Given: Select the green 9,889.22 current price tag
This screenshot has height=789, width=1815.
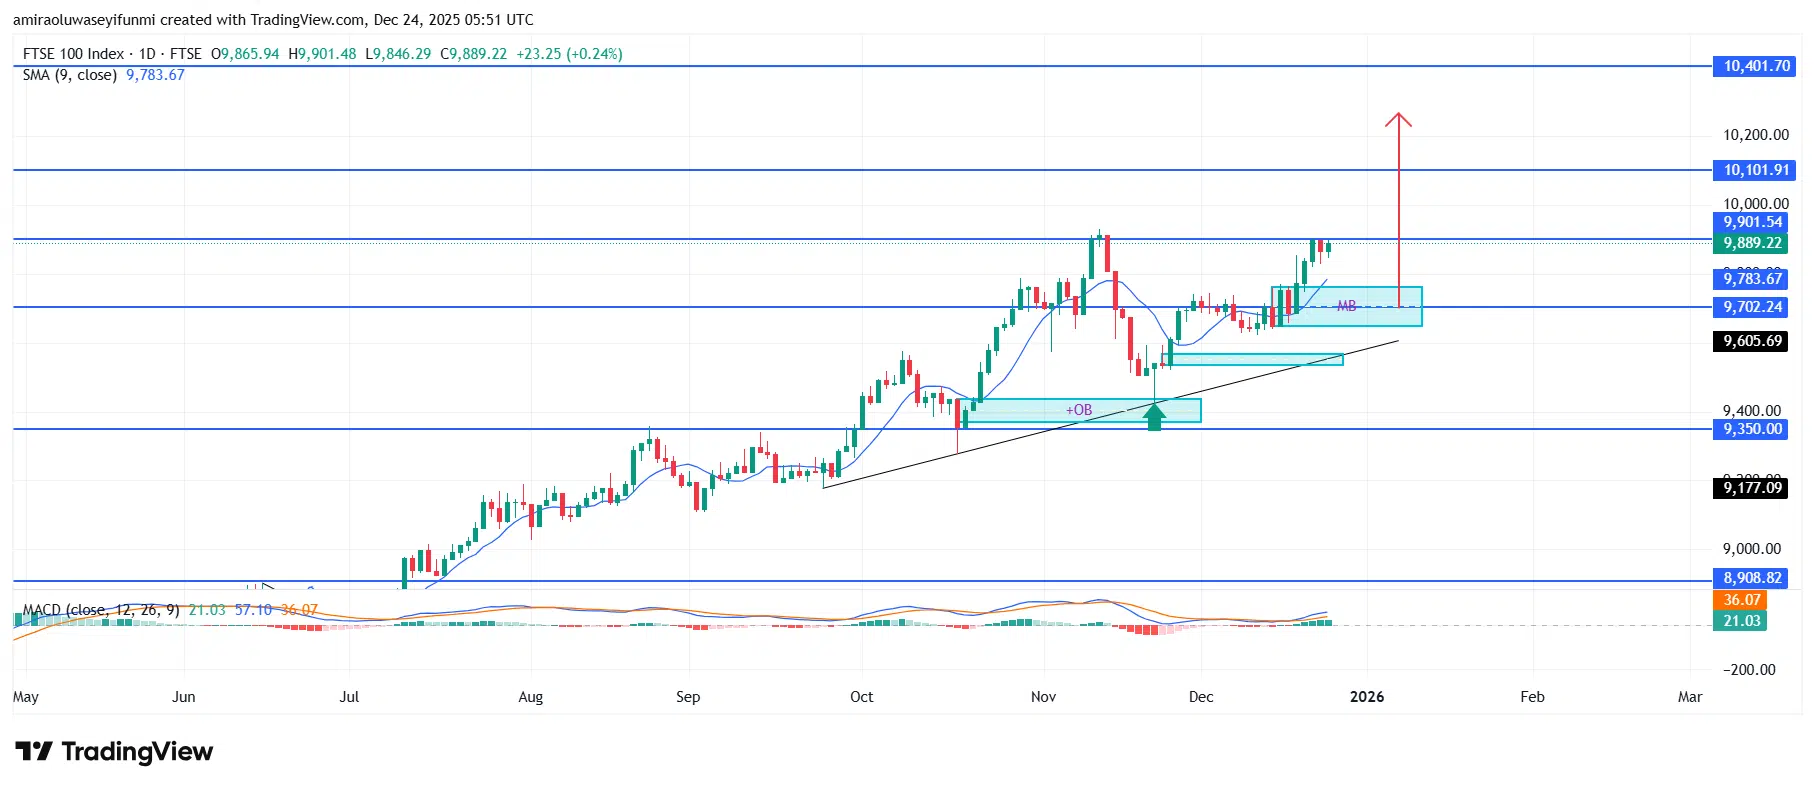Looking at the screenshot, I should pos(1752,243).
